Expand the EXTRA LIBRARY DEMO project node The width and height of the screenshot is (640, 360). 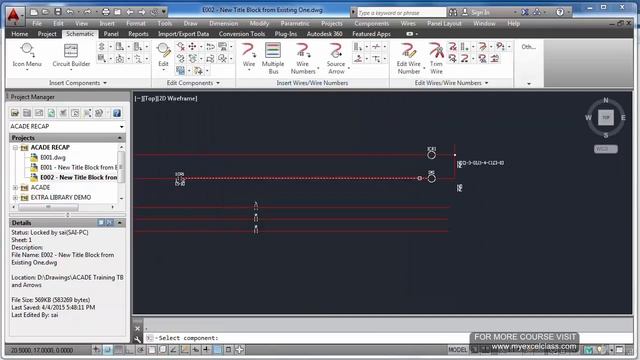pos(15,198)
